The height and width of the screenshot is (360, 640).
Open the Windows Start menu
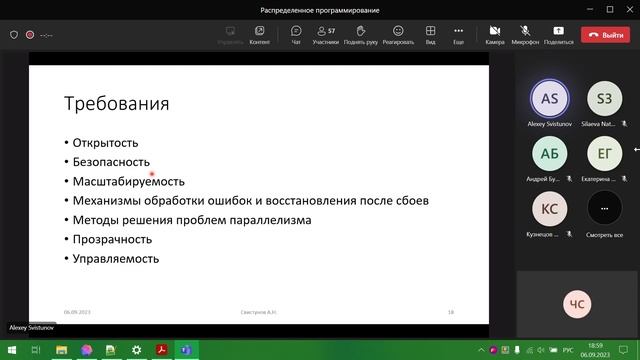(x=11, y=350)
